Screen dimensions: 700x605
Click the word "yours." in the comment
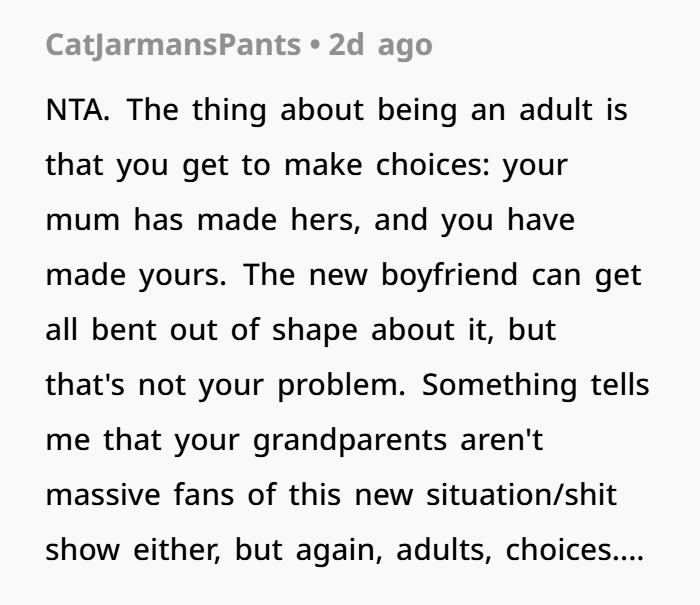tap(182, 277)
